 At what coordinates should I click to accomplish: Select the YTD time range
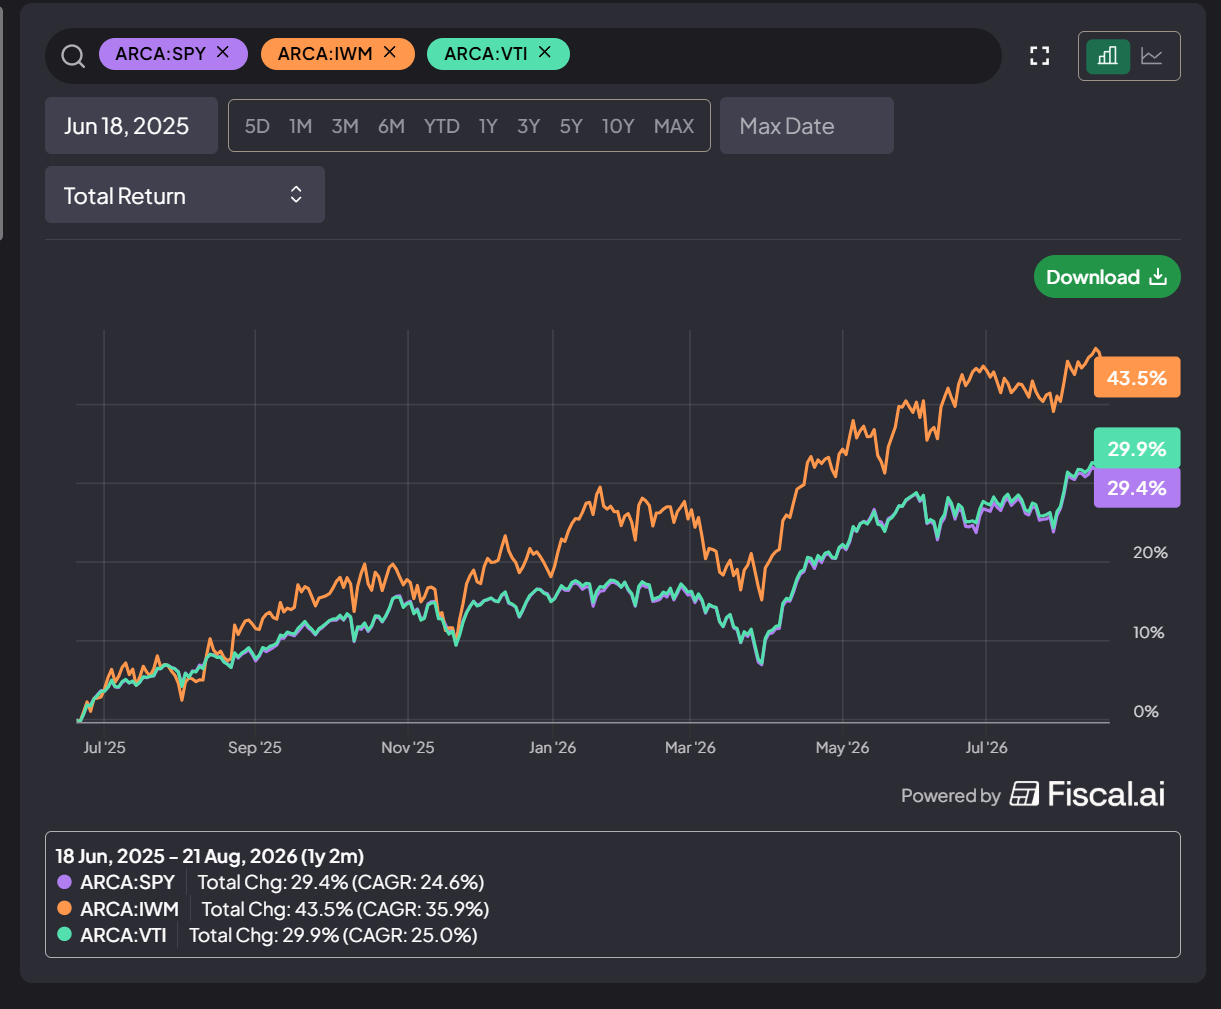(441, 126)
